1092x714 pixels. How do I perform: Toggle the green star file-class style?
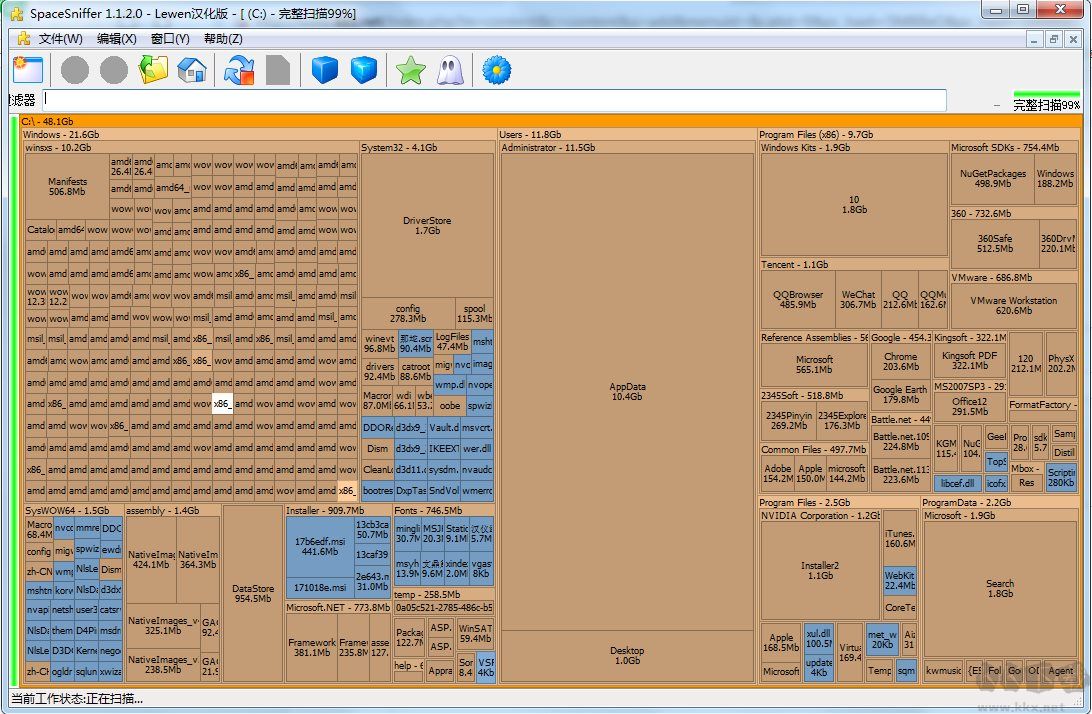tap(410, 70)
